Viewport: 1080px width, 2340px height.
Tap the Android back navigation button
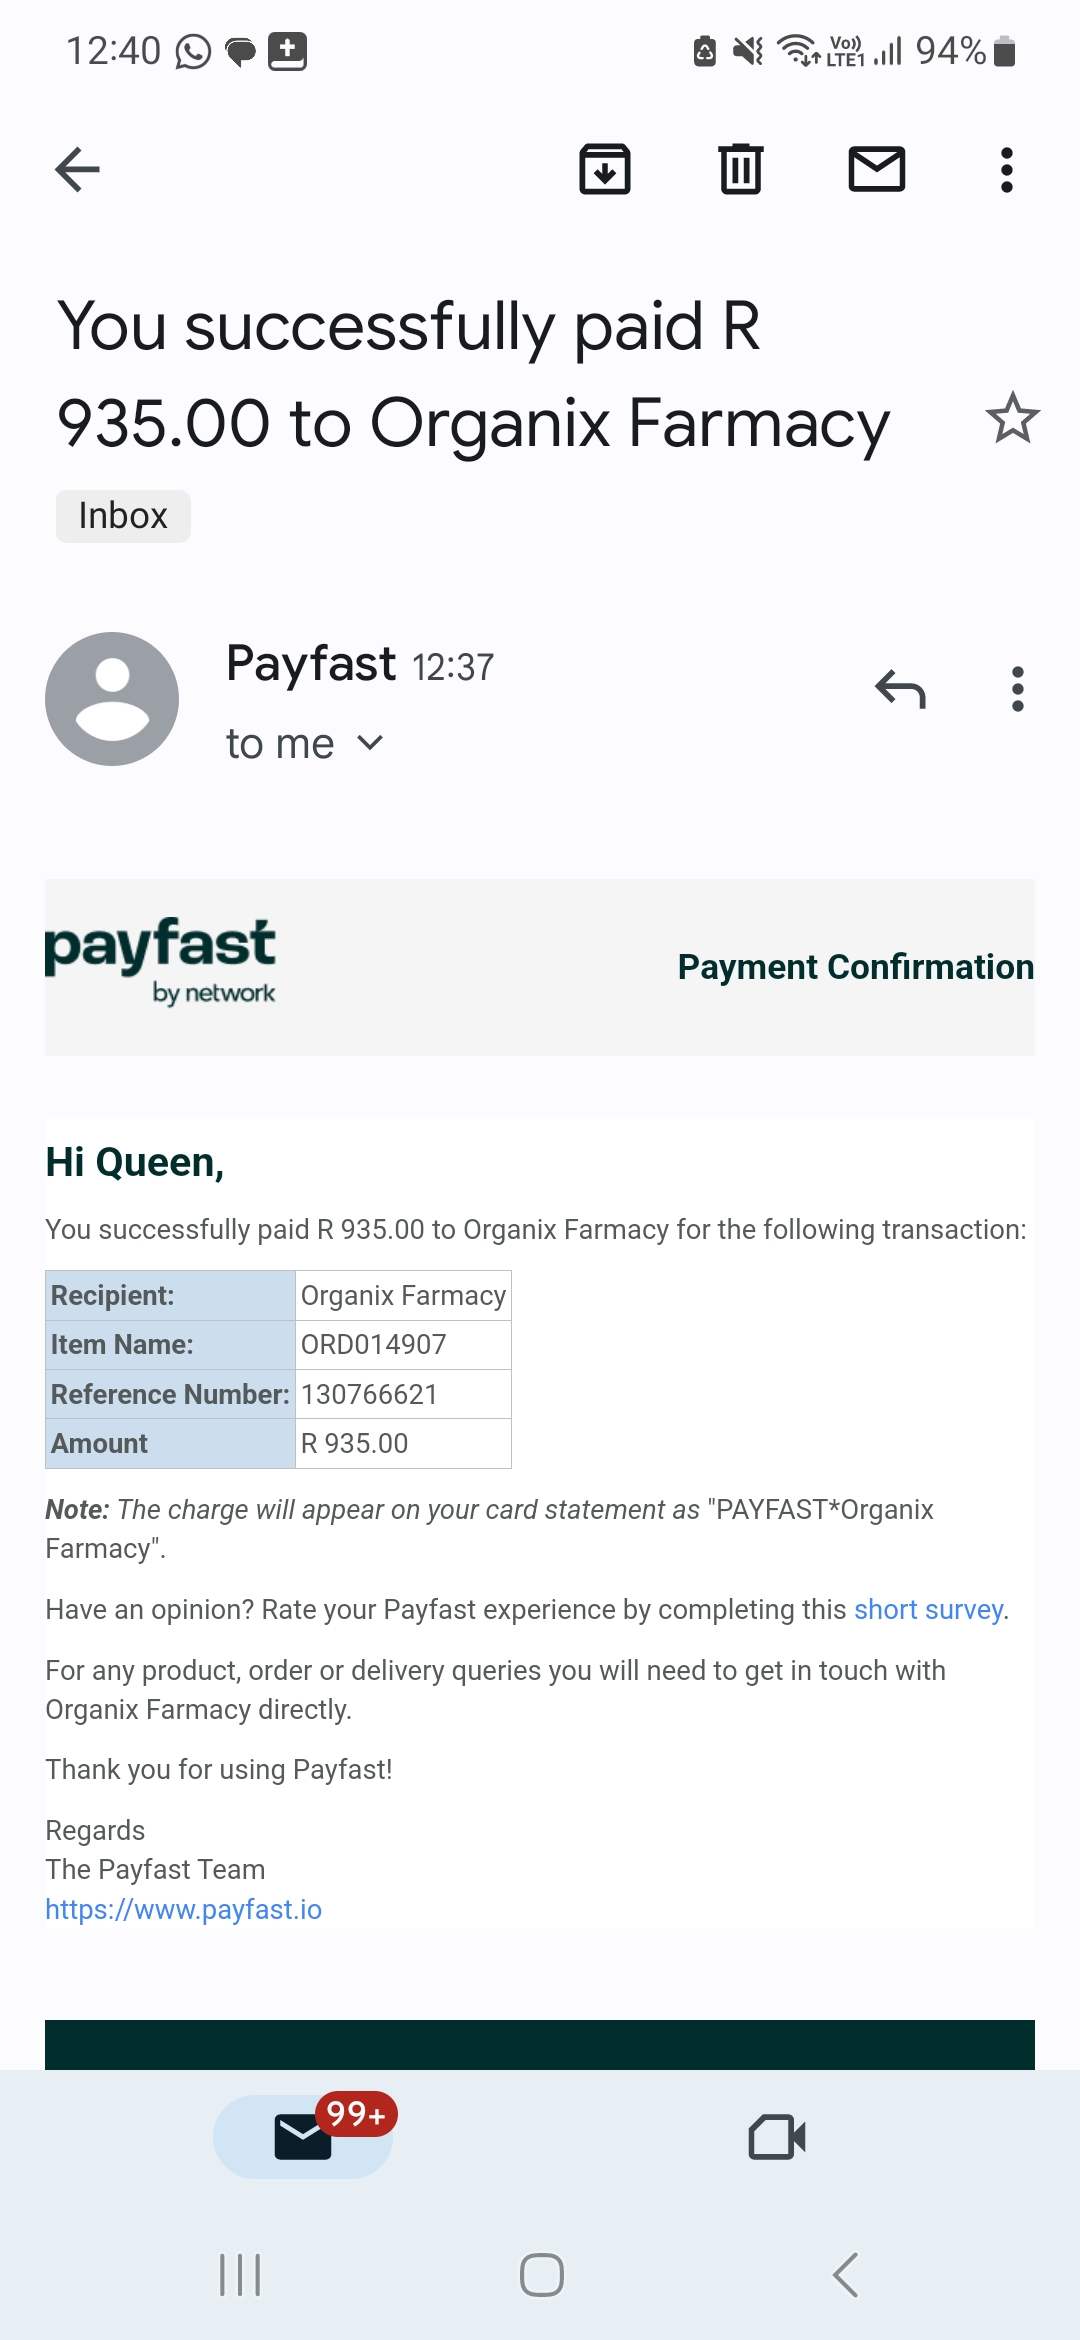[x=845, y=2275]
